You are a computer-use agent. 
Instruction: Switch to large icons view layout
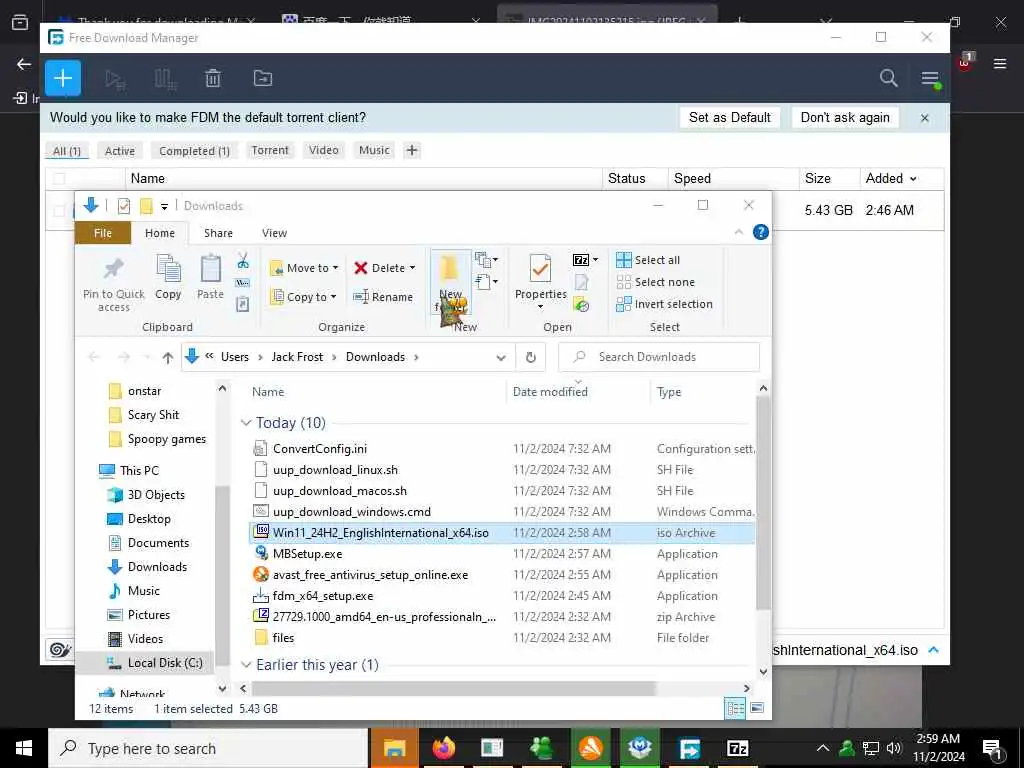tap(757, 709)
